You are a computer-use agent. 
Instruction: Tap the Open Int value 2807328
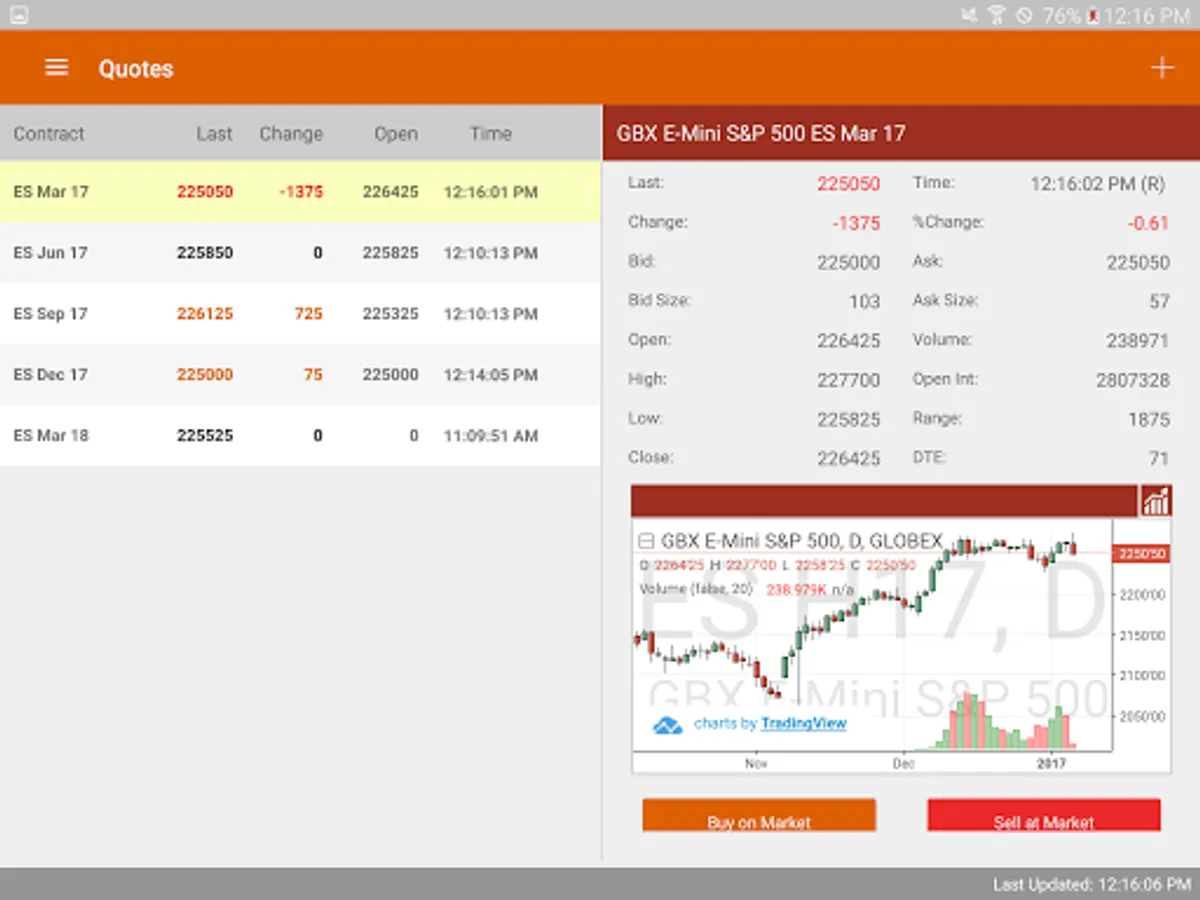pyautogui.click(x=1133, y=381)
